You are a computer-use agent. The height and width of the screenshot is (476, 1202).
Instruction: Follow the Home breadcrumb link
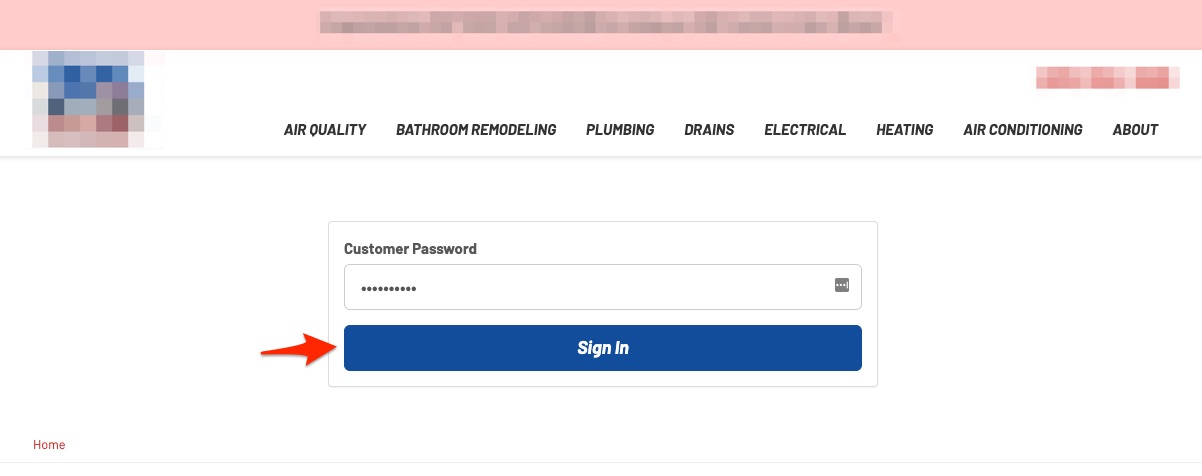49,445
